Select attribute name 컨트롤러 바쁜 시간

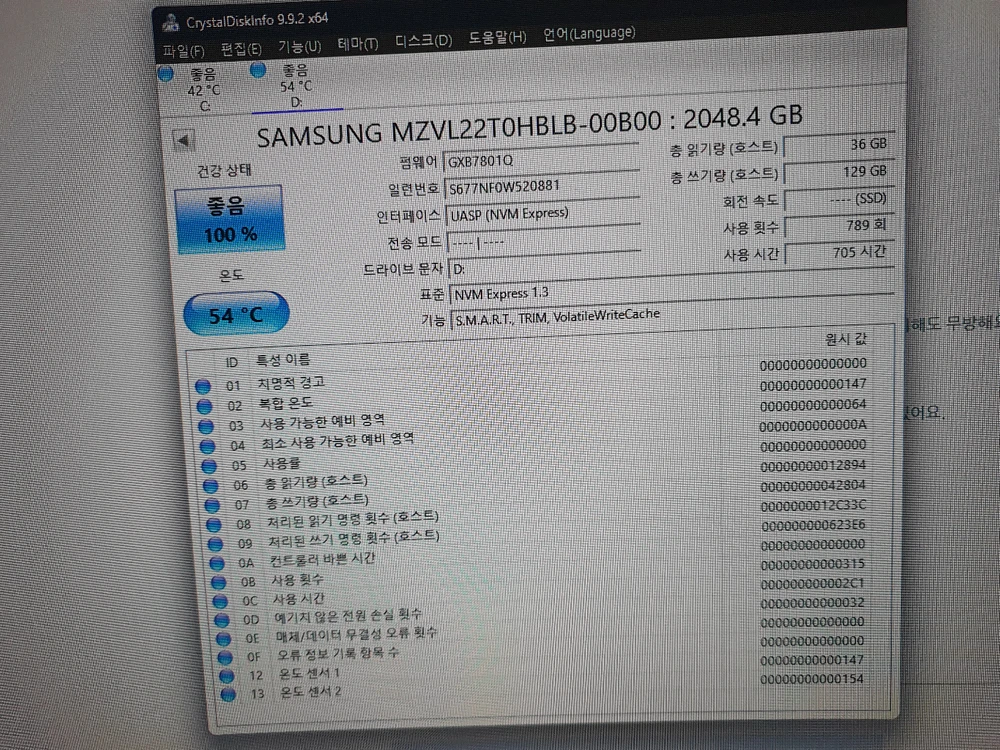[322, 561]
